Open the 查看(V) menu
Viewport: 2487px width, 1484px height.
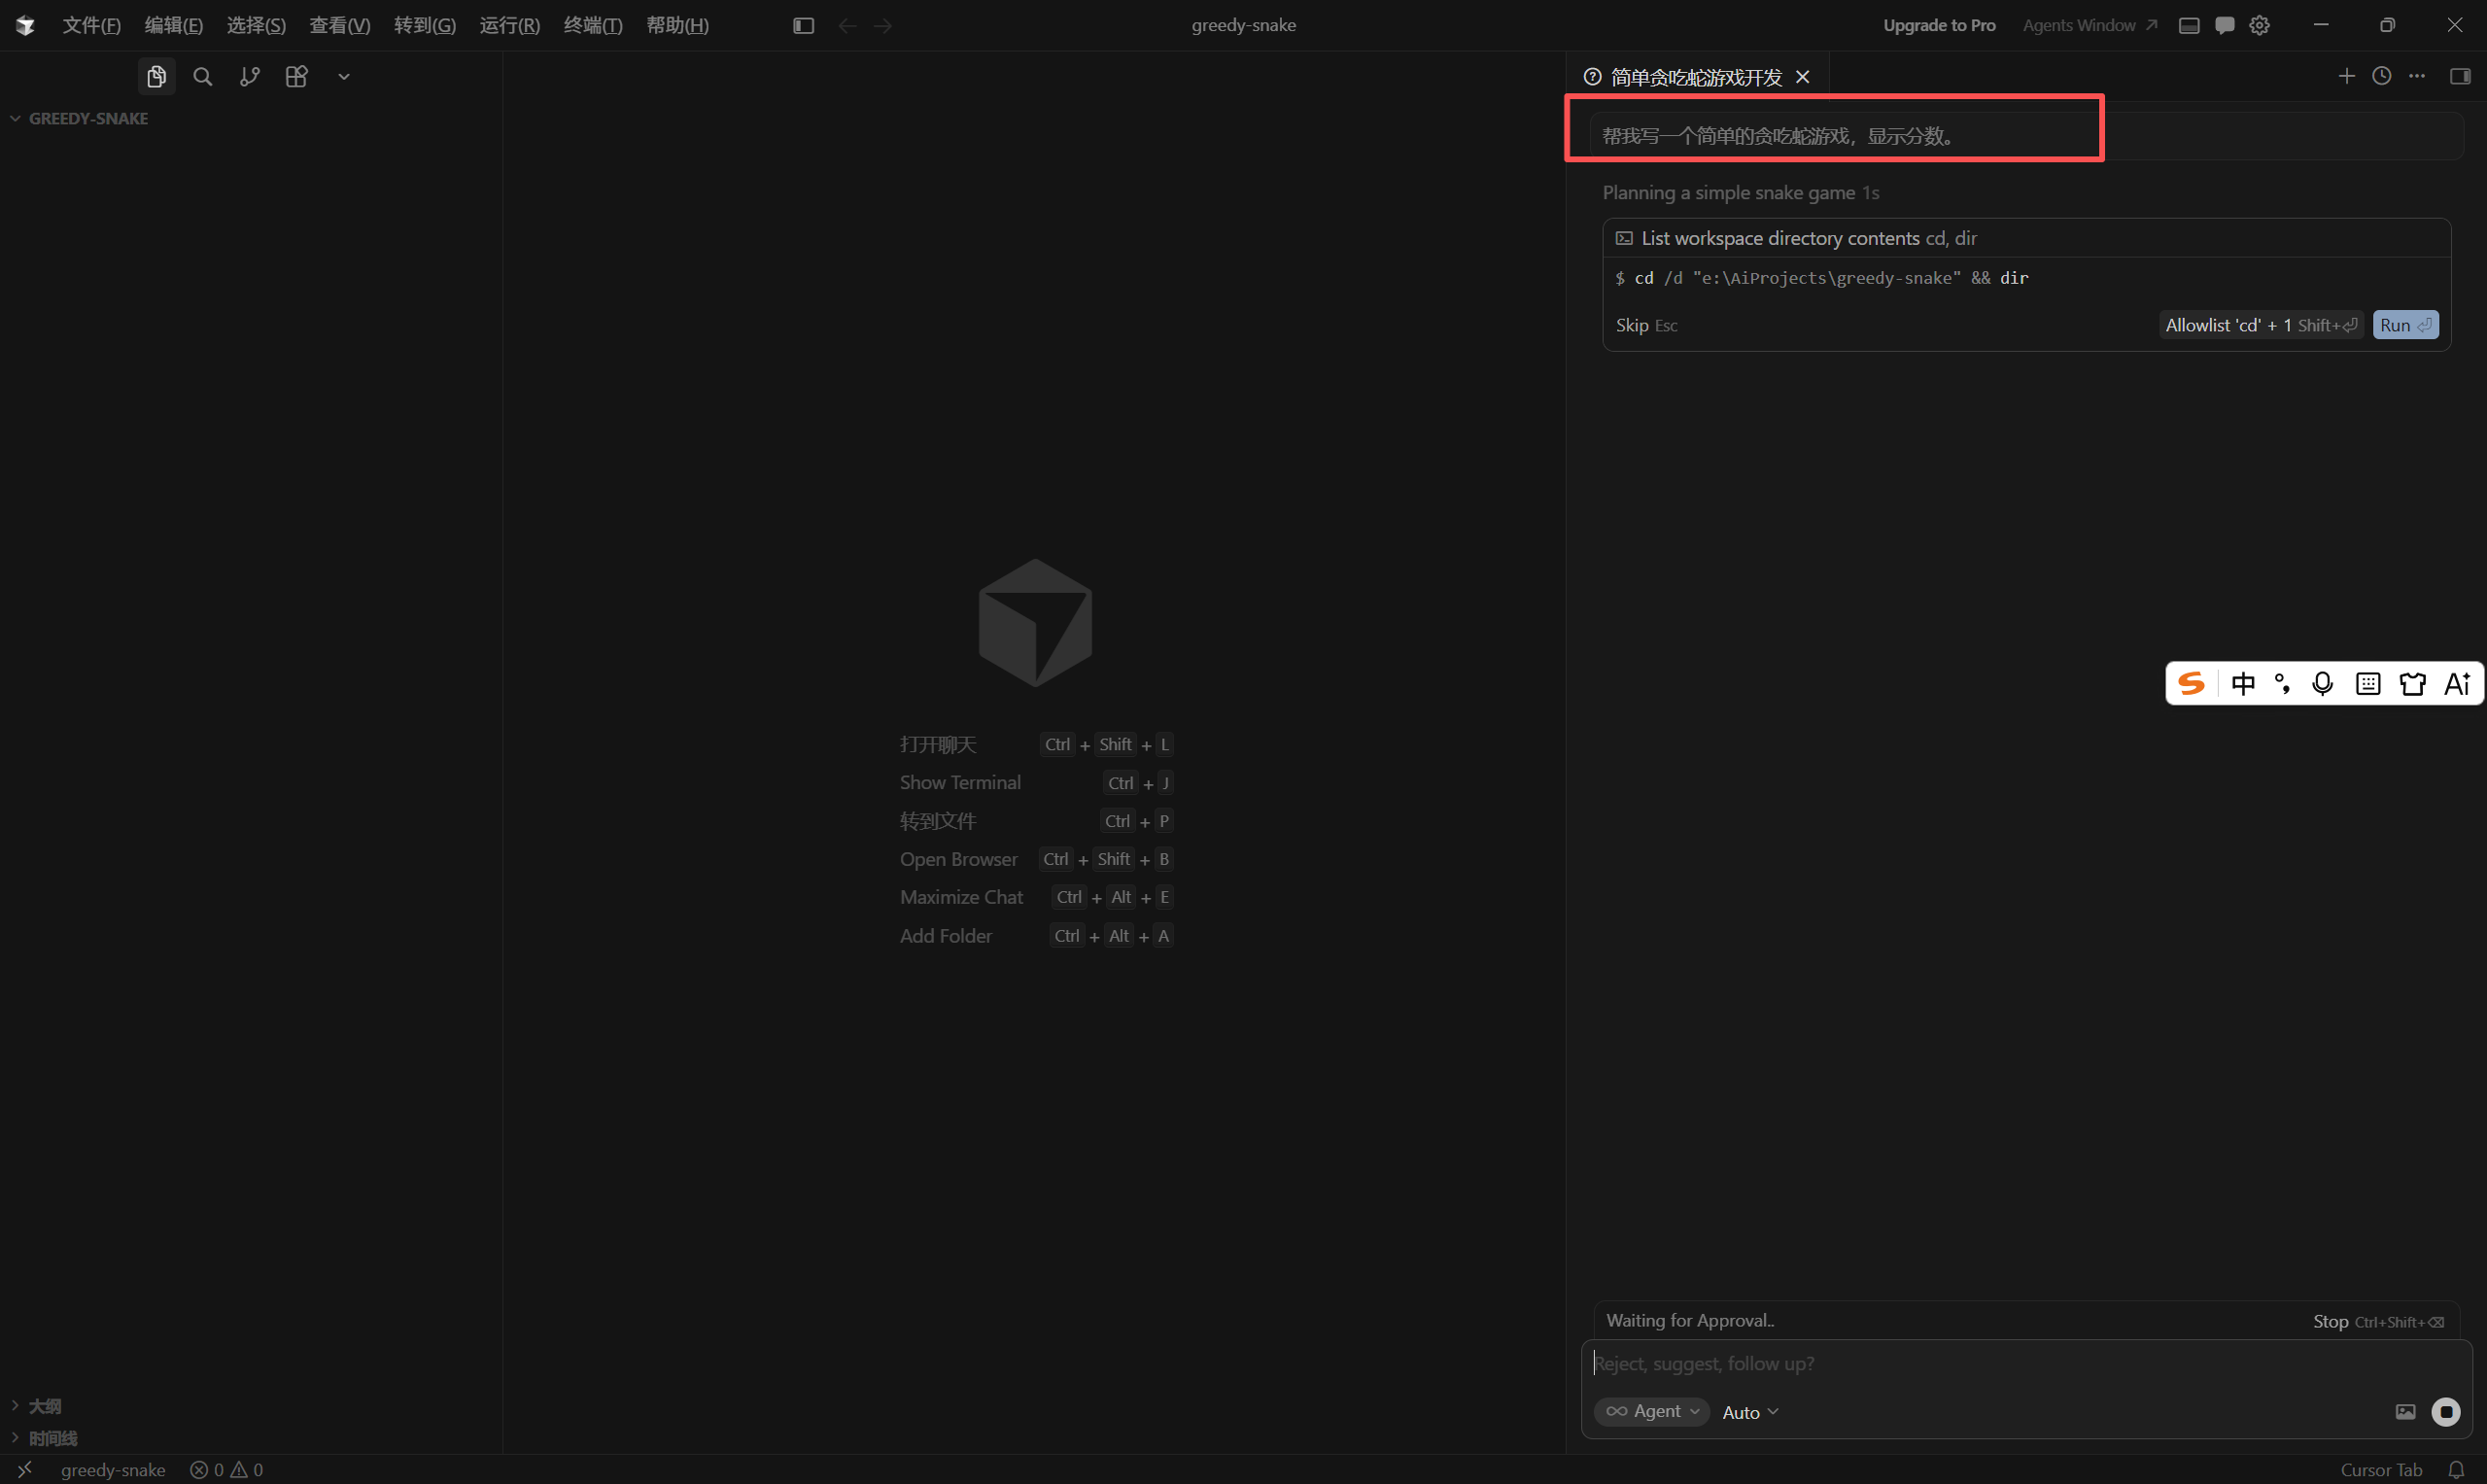[x=339, y=25]
